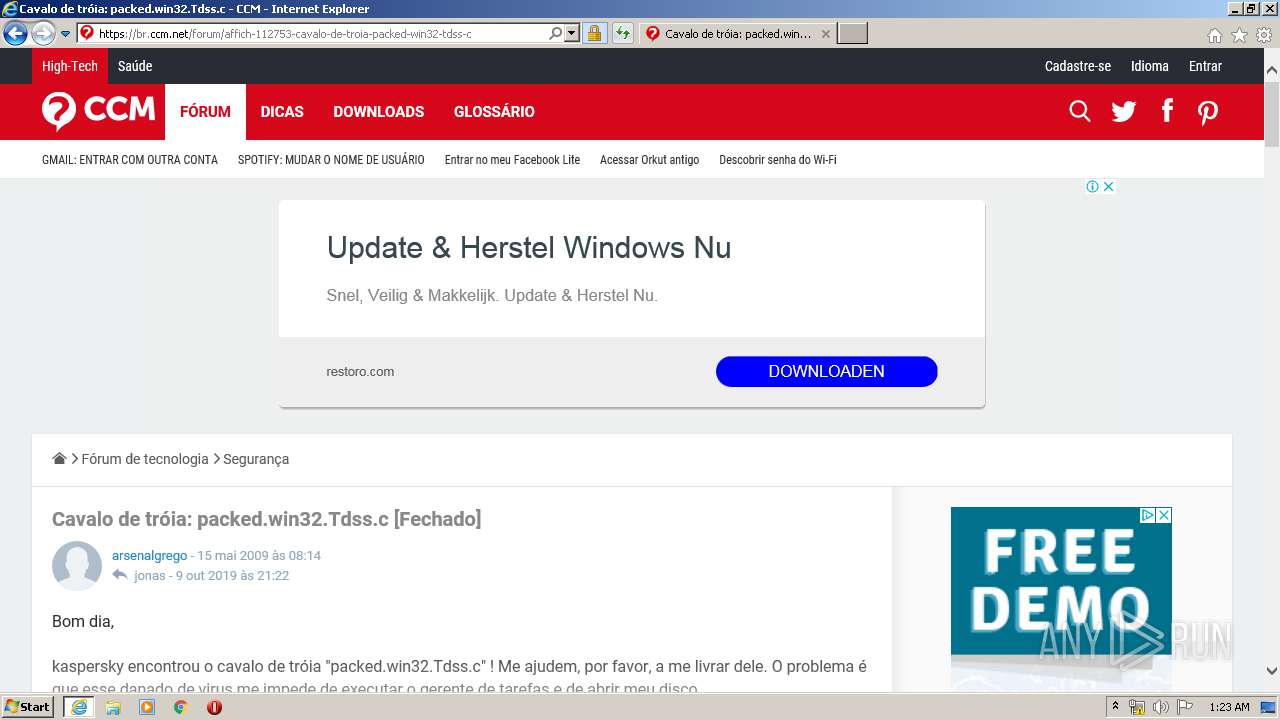Open 'GMAIL: ENTRAR COM OUTRA CONTA' link

click(x=130, y=160)
